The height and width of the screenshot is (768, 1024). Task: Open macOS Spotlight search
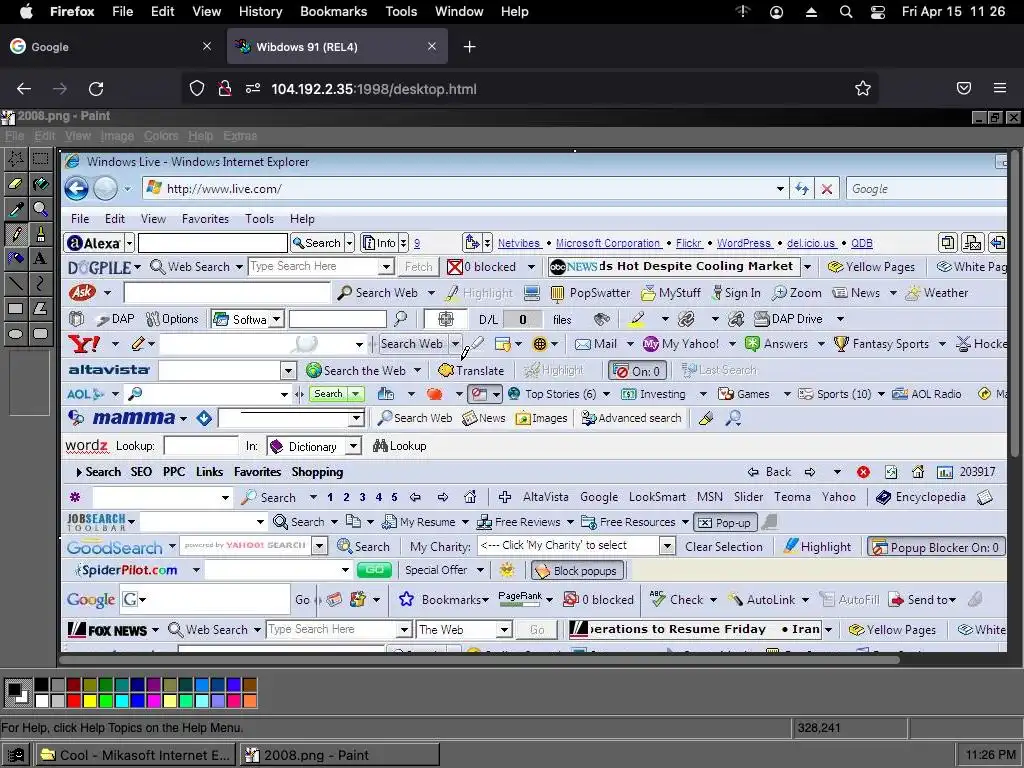coord(846,12)
